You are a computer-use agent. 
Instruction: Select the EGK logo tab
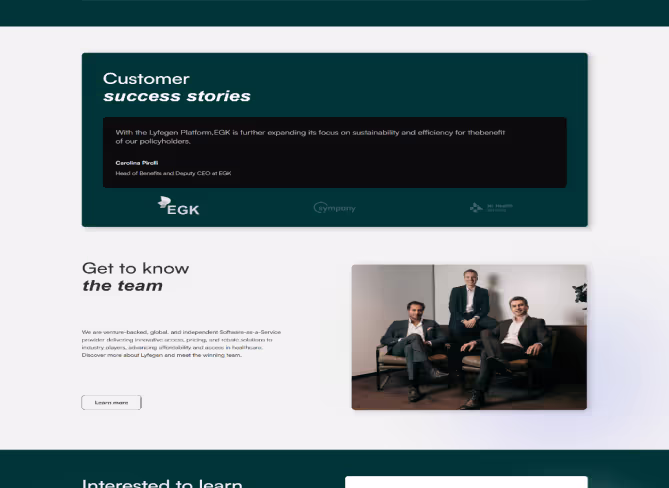pos(178,206)
